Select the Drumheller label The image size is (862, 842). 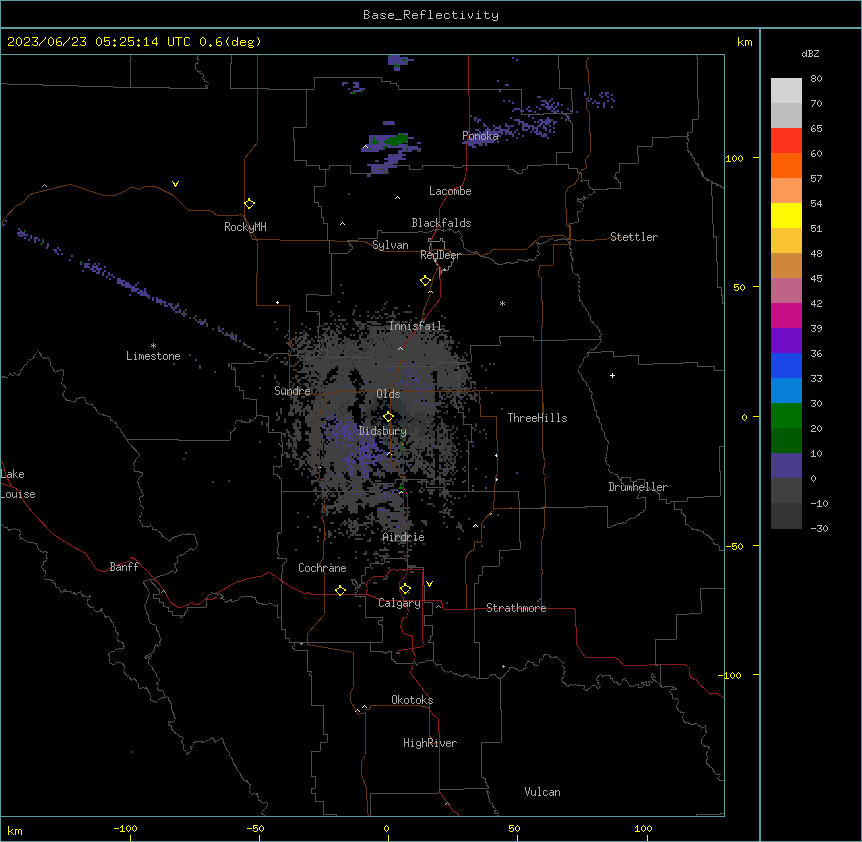[x=638, y=487]
